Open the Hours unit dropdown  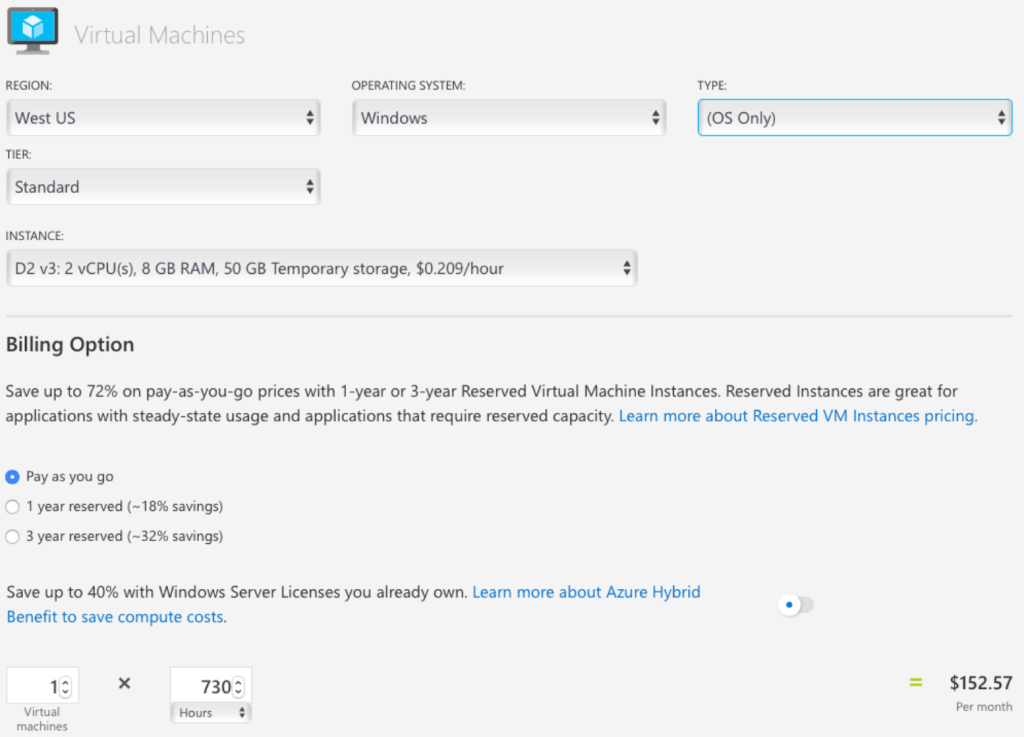(x=211, y=713)
